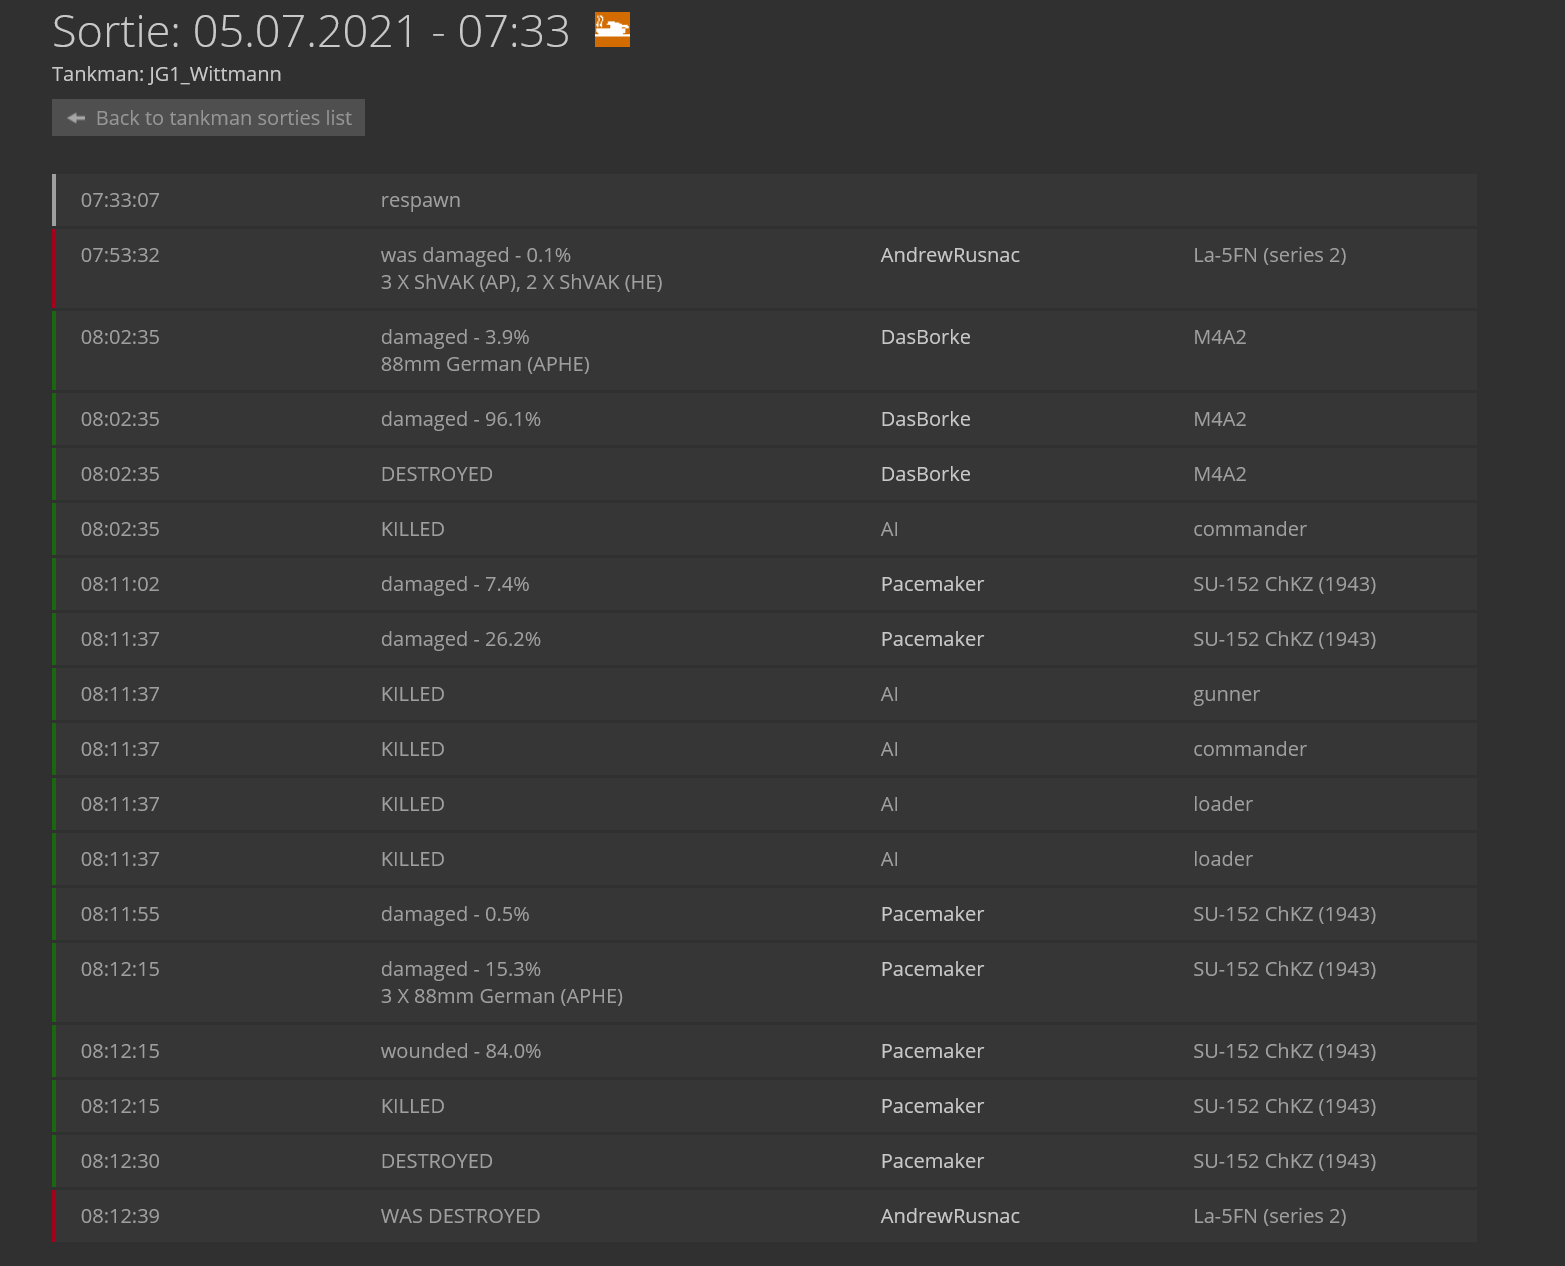Click the orange burning tank icon

click(x=612, y=29)
